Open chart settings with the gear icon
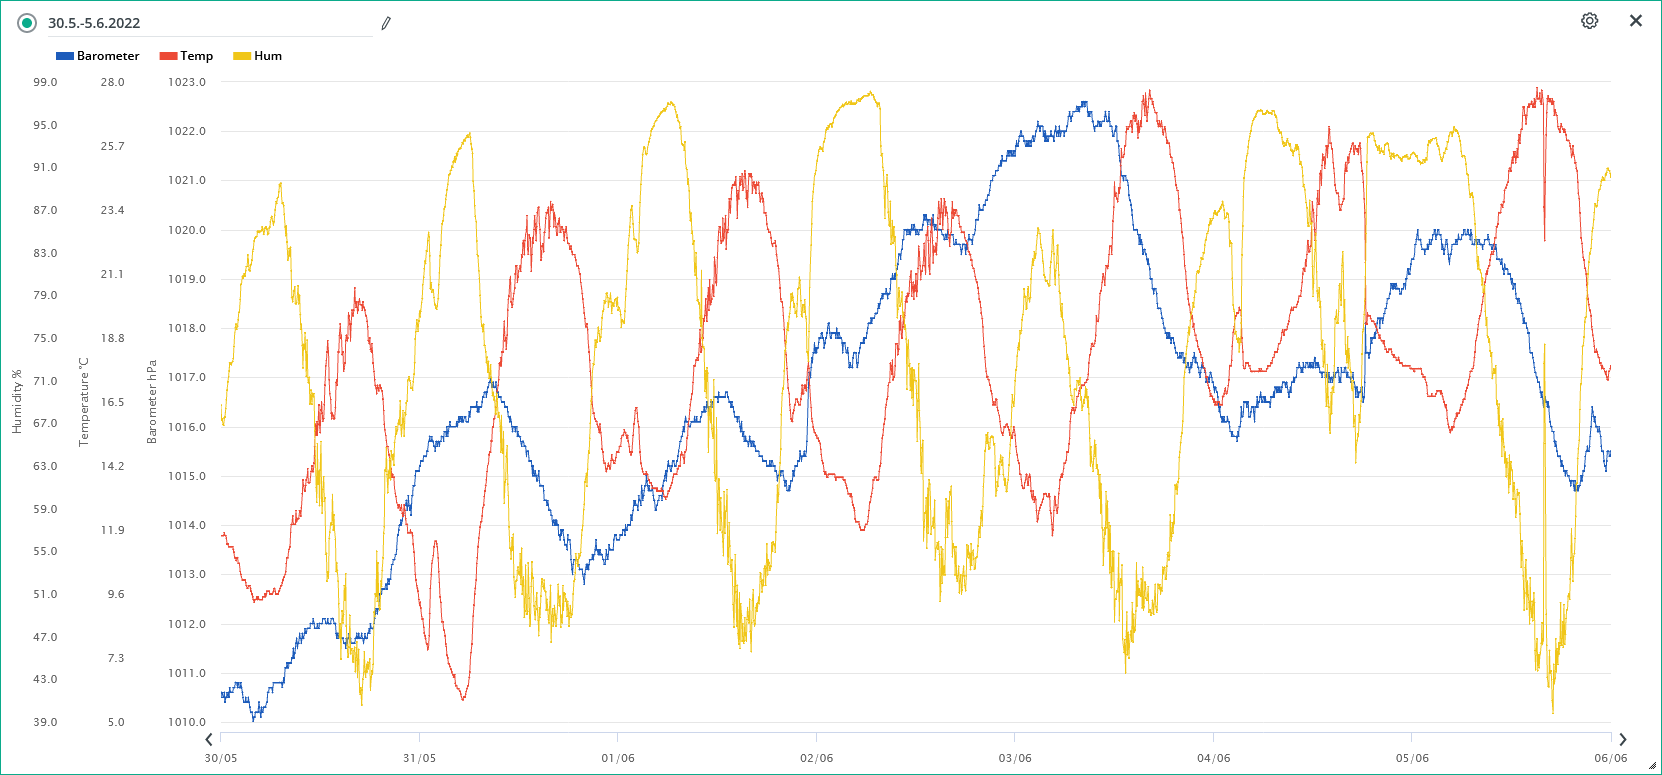The width and height of the screenshot is (1662, 775). pos(1589,21)
